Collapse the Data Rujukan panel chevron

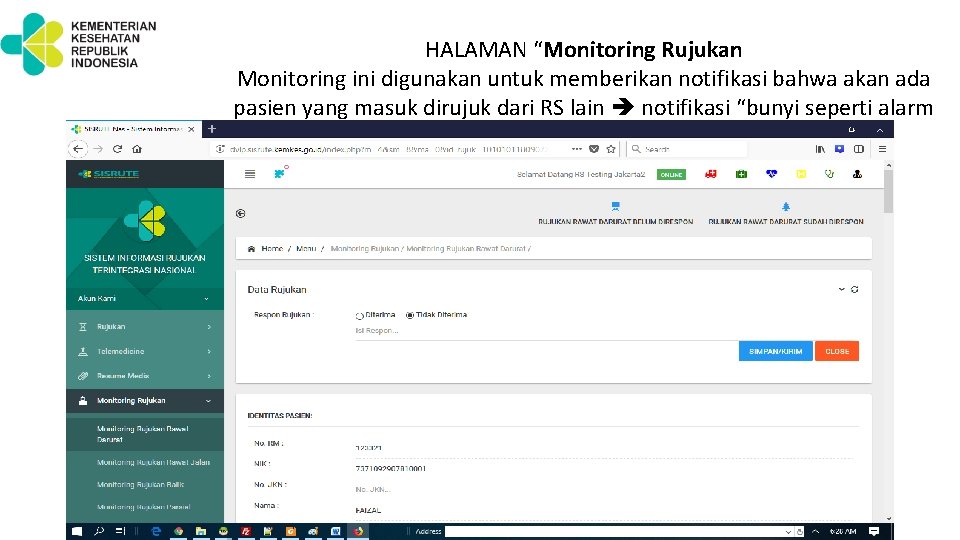pyautogui.click(x=841, y=289)
